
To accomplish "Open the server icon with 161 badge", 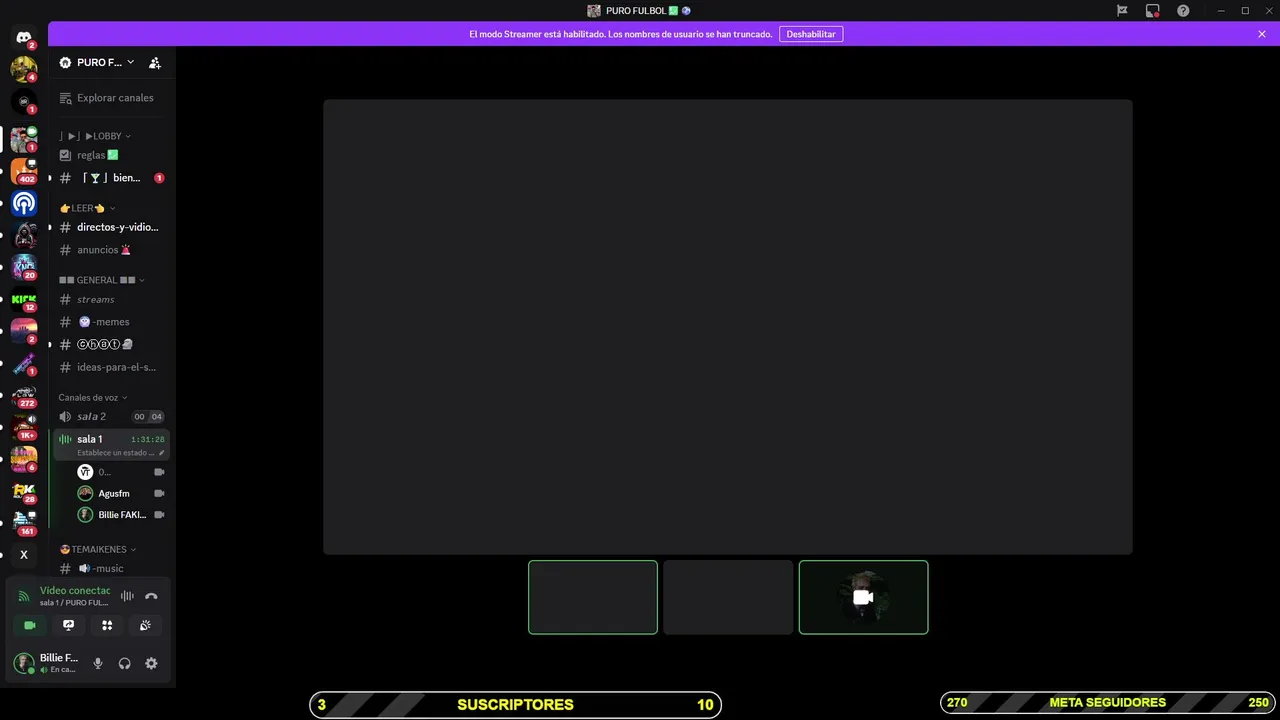I will tap(24, 523).
